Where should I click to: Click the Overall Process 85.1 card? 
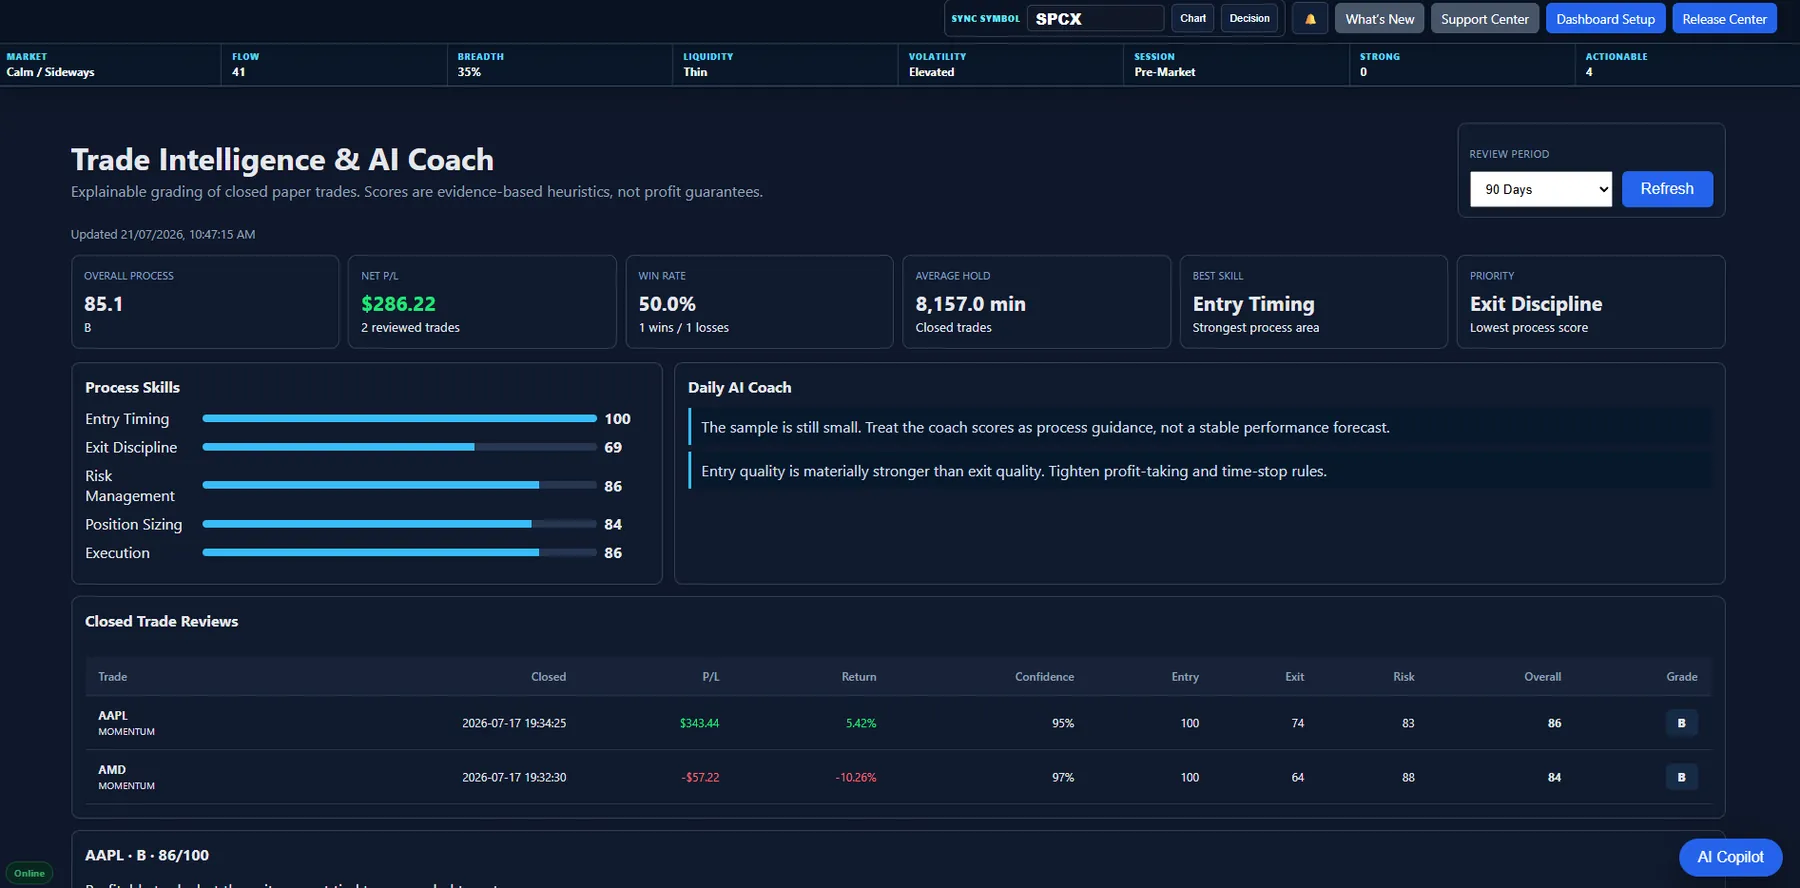(x=205, y=302)
